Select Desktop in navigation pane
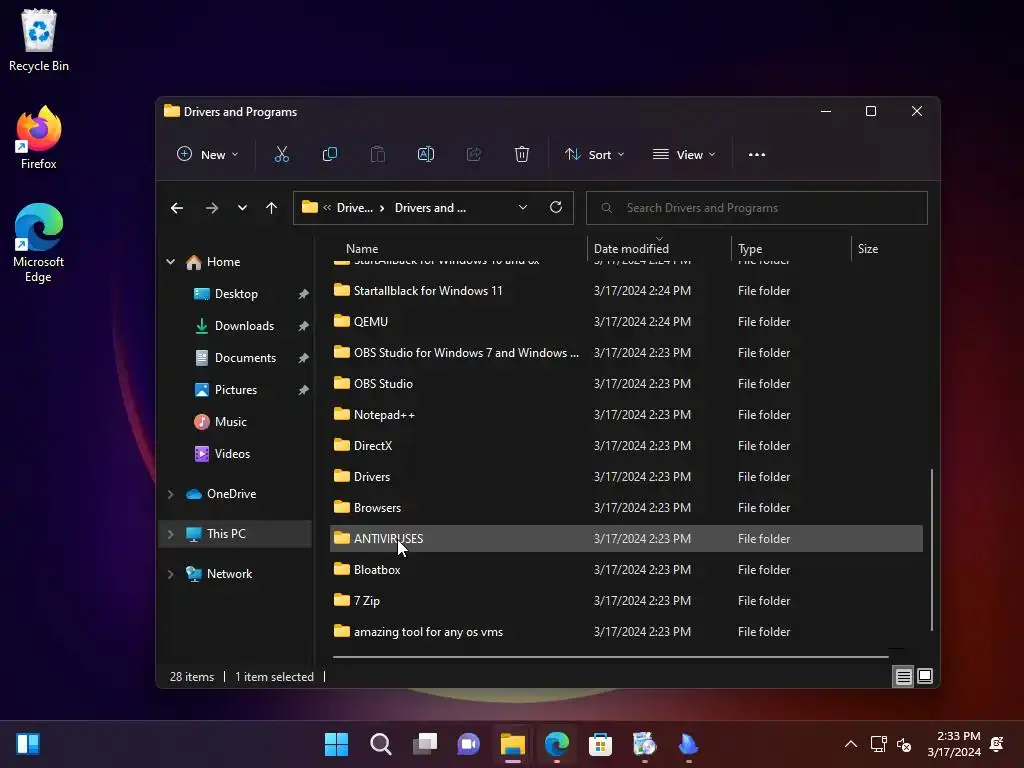Image resolution: width=1024 pixels, height=768 pixels. point(236,294)
